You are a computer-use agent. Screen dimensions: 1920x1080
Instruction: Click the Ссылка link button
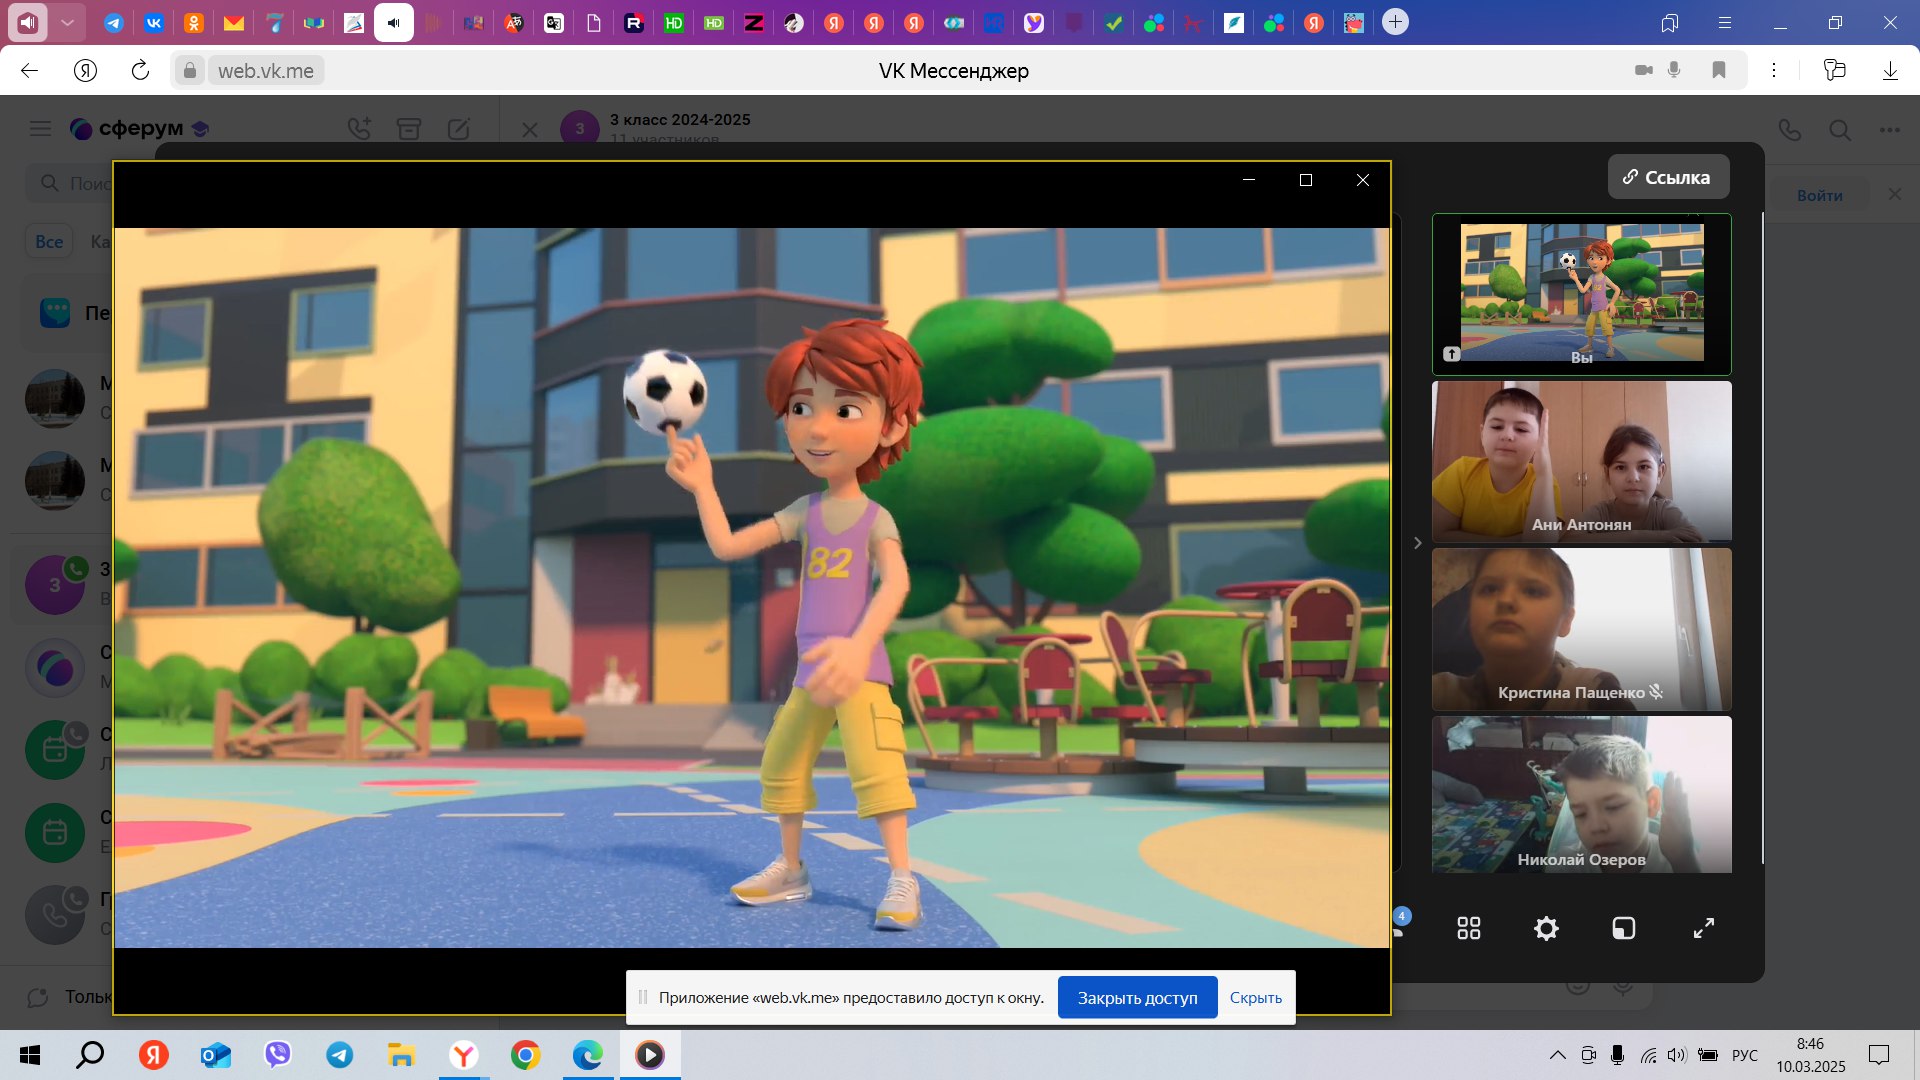[1668, 177]
